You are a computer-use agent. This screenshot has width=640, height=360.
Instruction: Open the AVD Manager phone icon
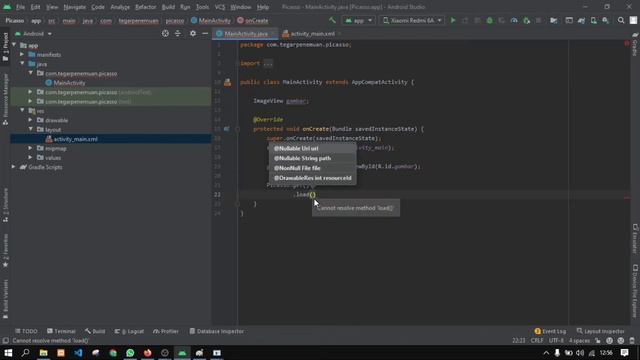pos(593,20)
